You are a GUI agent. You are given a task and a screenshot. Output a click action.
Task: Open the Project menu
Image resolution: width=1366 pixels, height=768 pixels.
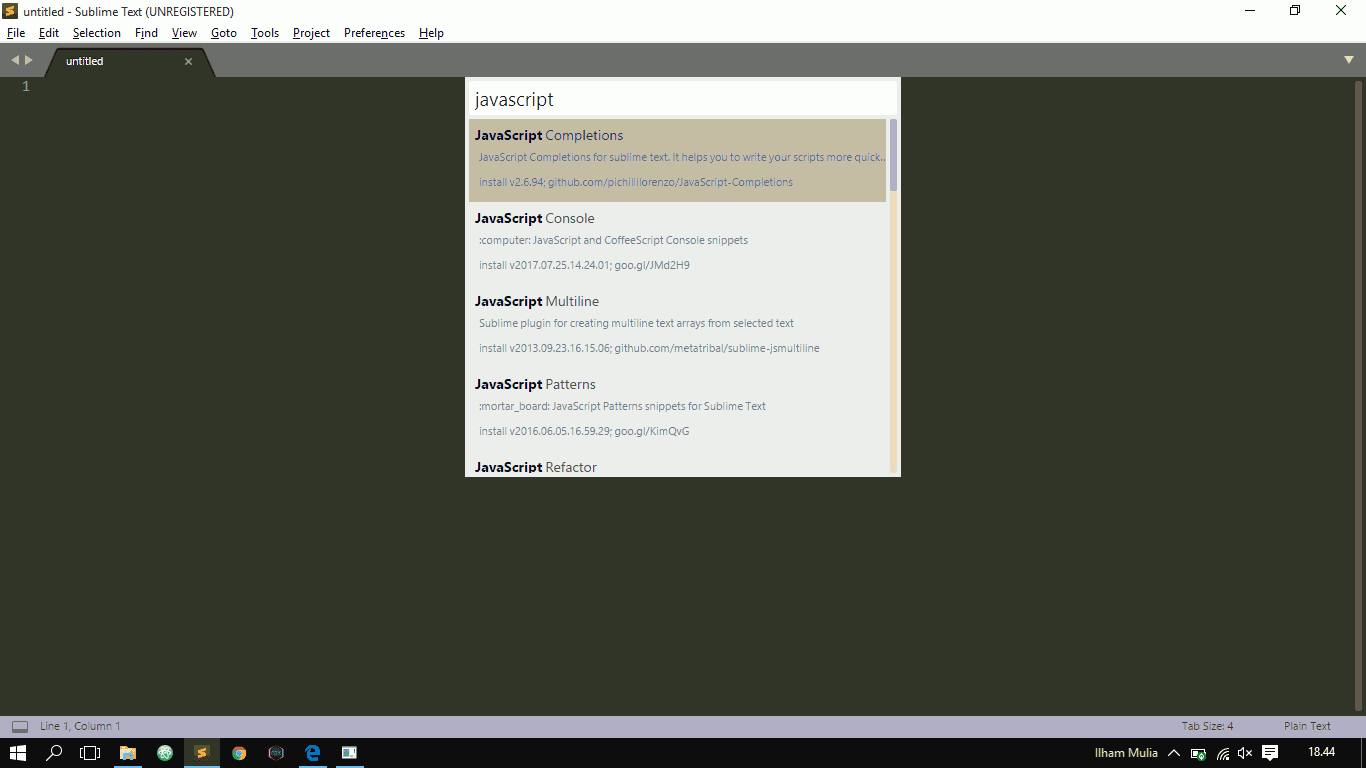311,33
